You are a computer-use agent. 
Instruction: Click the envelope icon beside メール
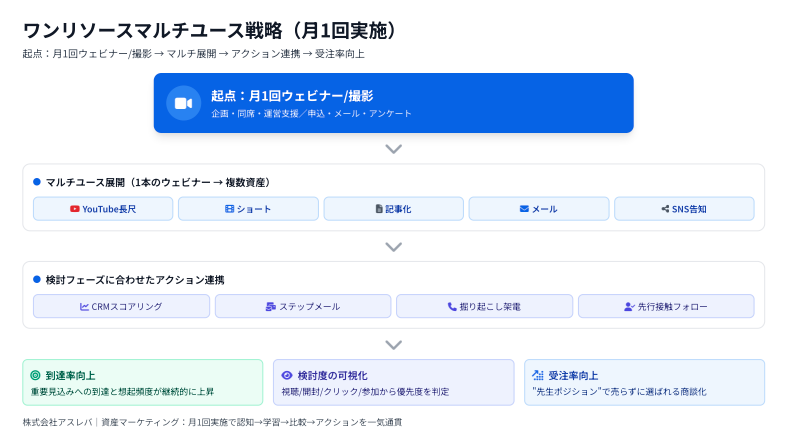pos(524,209)
